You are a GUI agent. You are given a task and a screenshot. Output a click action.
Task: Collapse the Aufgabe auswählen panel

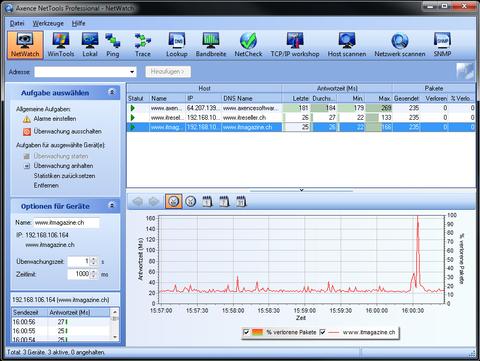112,92
